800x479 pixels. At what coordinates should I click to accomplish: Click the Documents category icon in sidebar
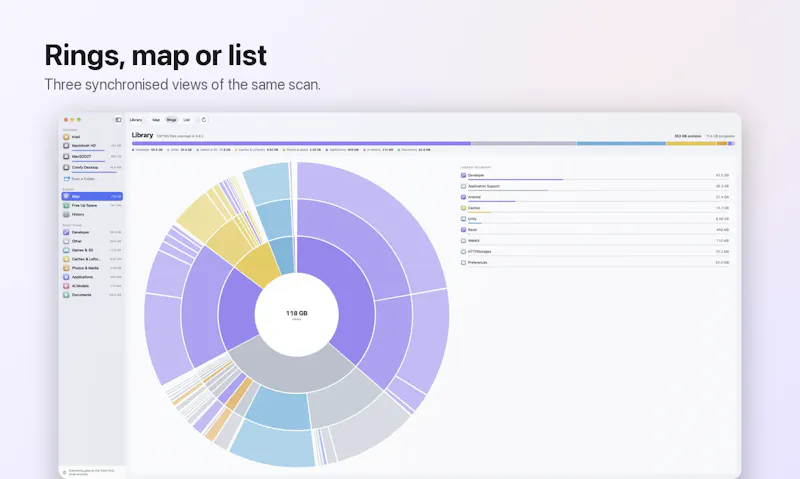click(x=66, y=295)
